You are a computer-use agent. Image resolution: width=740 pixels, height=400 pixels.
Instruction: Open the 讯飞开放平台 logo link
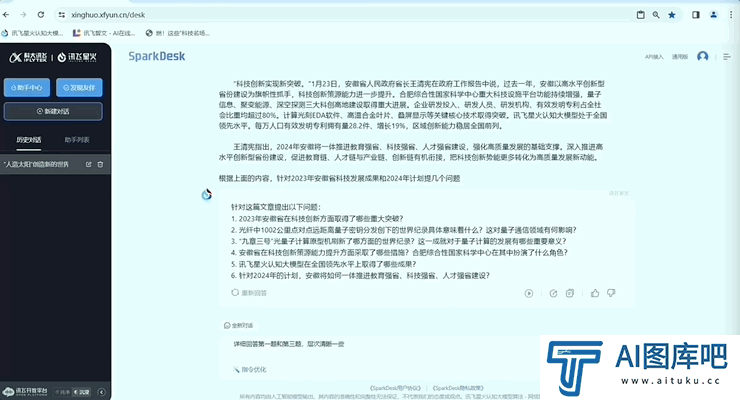pyautogui.click(x=25, y=392)
